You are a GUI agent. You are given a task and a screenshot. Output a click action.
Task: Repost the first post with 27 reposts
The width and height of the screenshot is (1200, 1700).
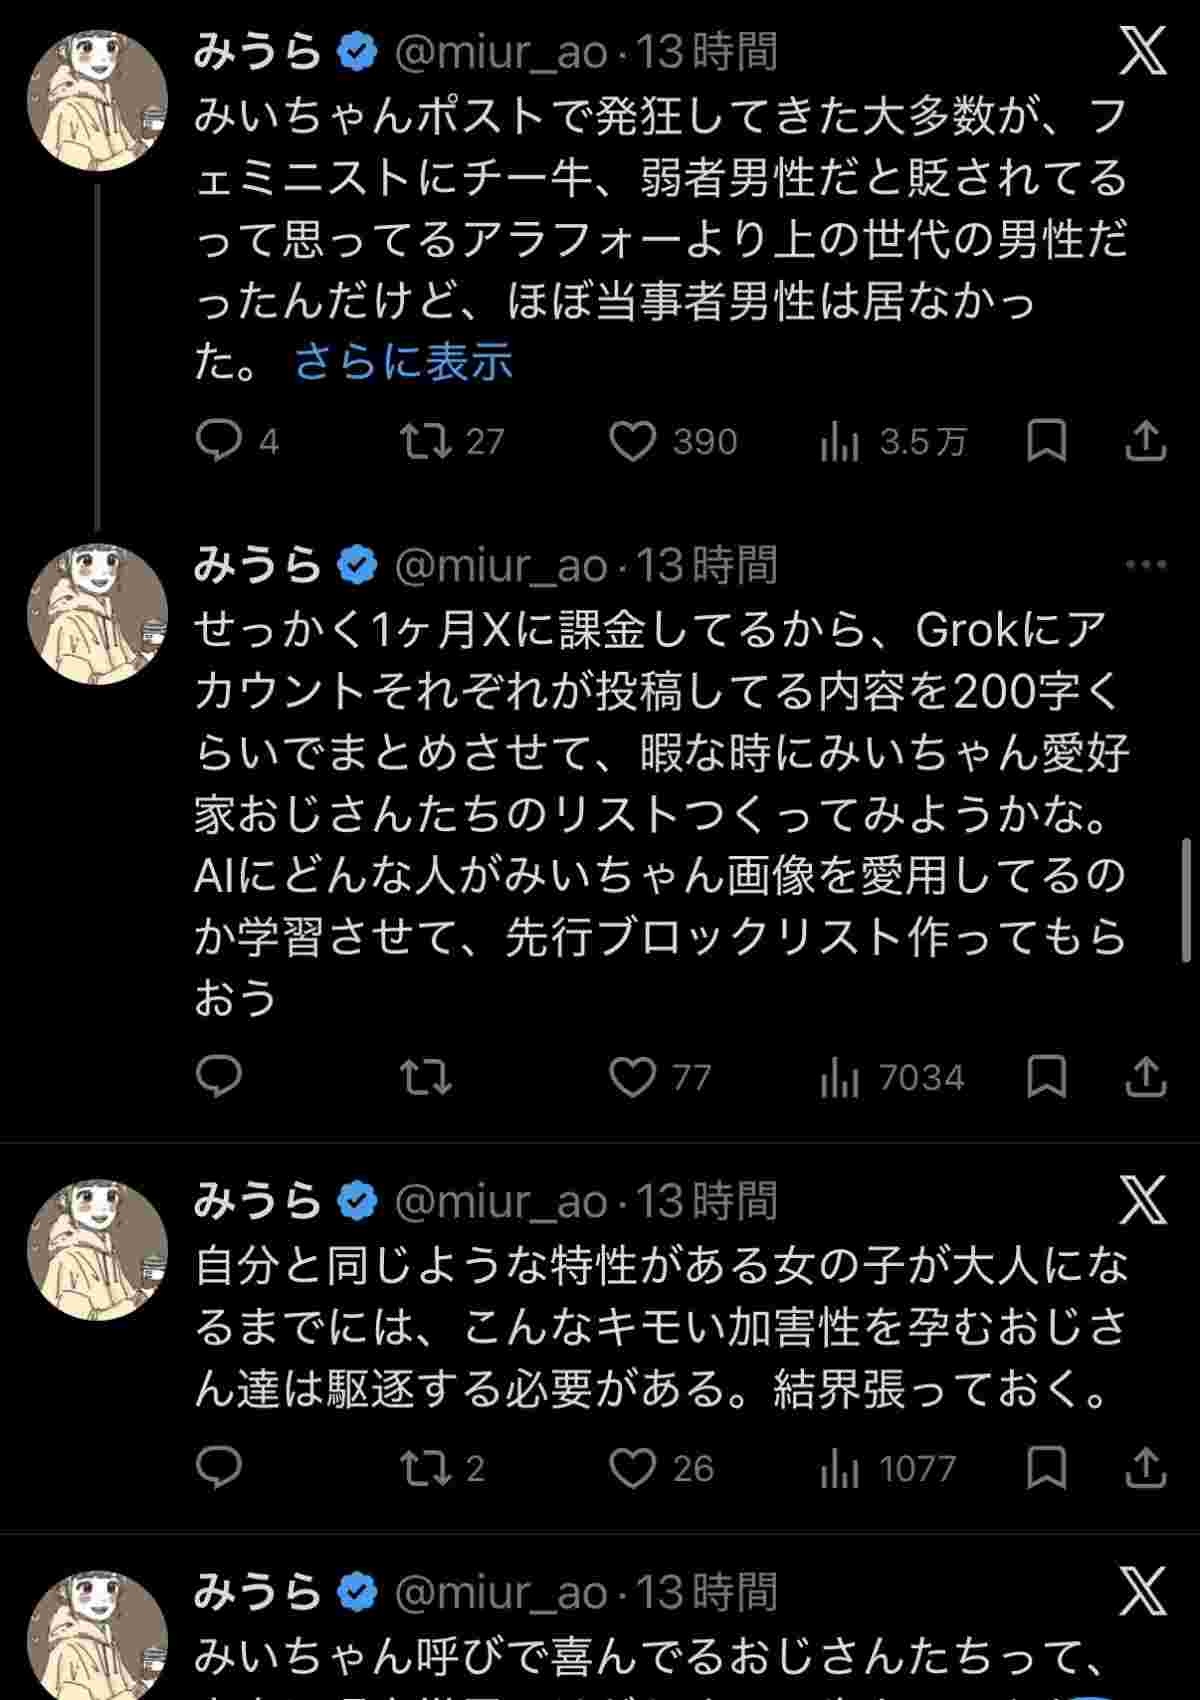tap(426, 441)
